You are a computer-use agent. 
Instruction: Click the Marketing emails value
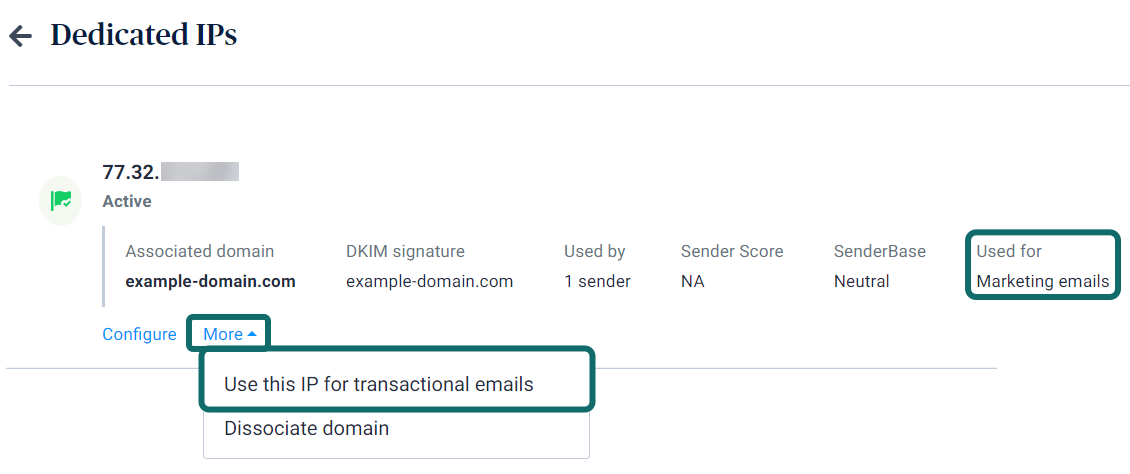(x=1042, y=281)
